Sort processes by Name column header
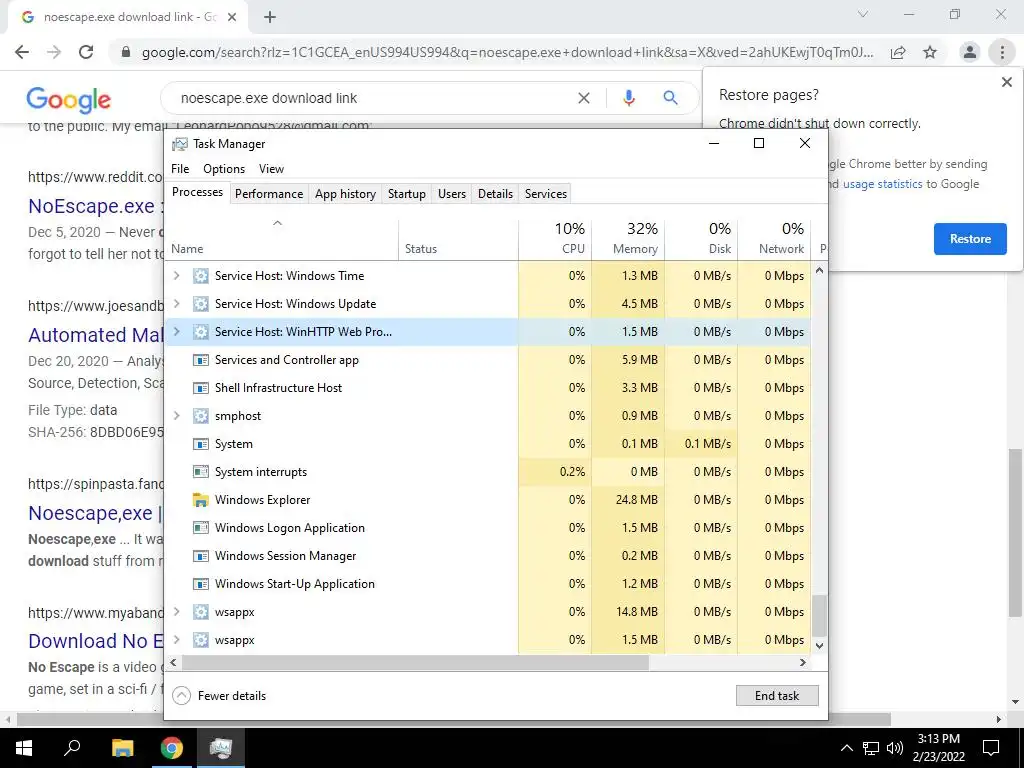Viewport: 1024px width, 768px height. tap(281, 240)
